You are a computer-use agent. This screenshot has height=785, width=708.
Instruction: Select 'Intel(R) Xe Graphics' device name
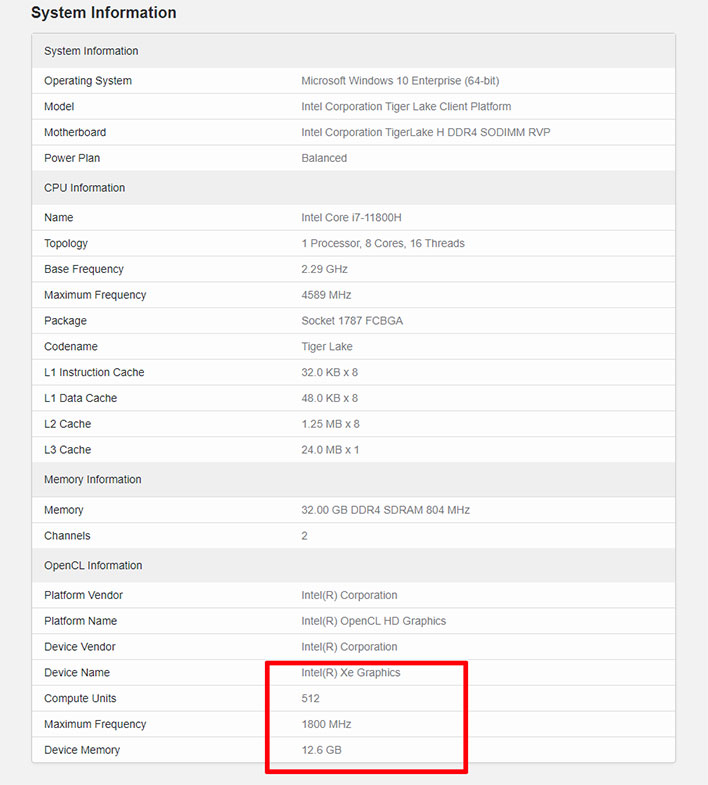351,672
